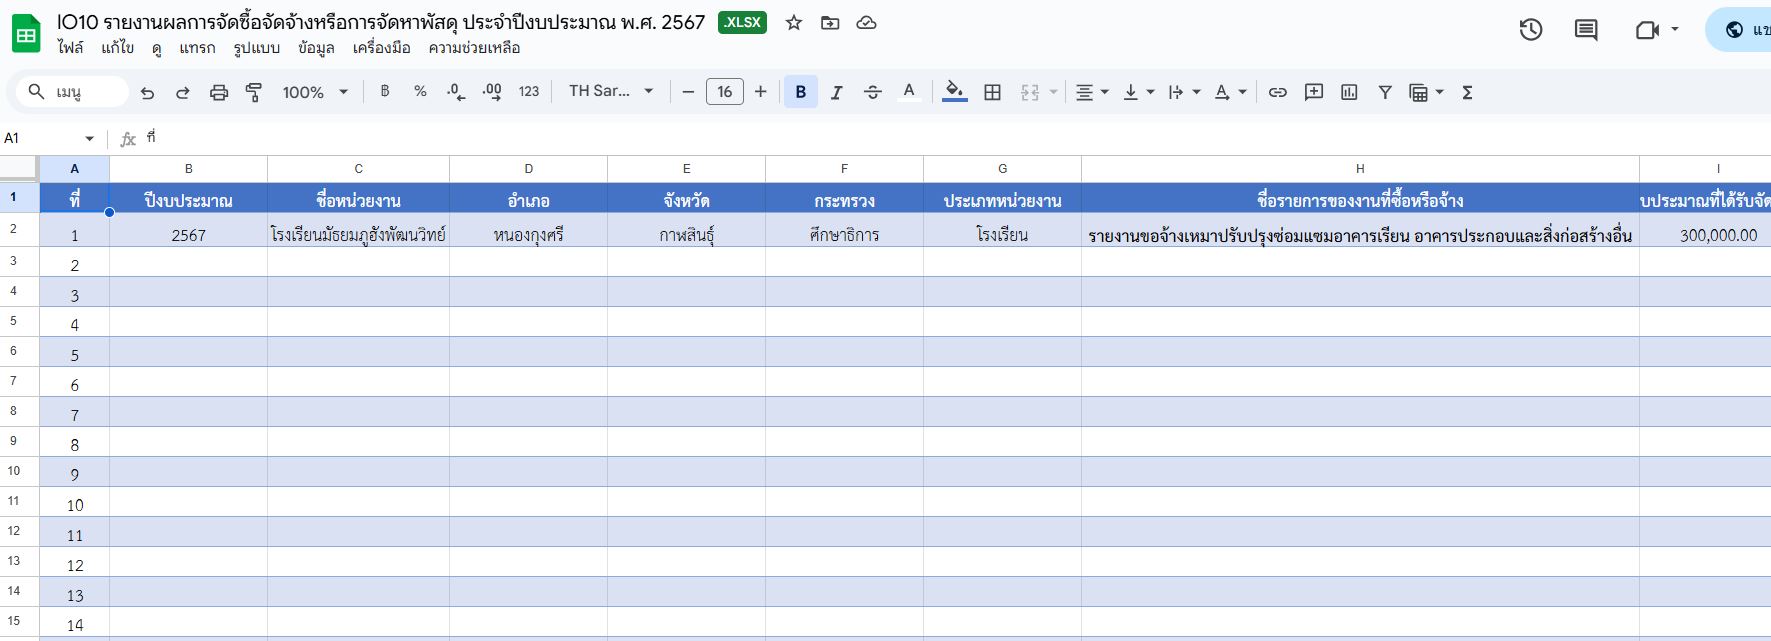Select the paint format roller
This screenshot has height=641, width=1771.
coord(254,92)
